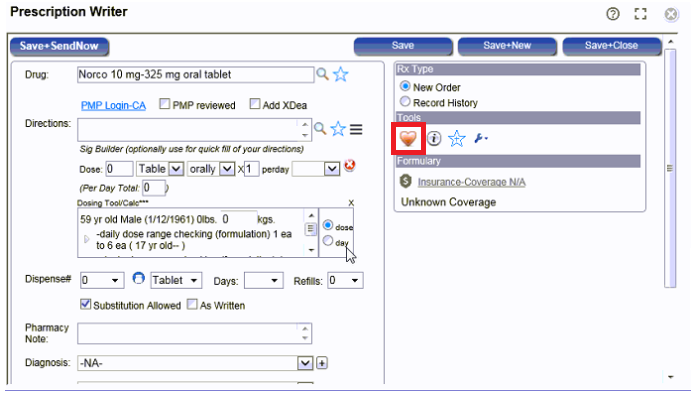The image size is (692, 401).
Task: Open the hamburger menu beside Directions
Action: [x=356, y=129]
